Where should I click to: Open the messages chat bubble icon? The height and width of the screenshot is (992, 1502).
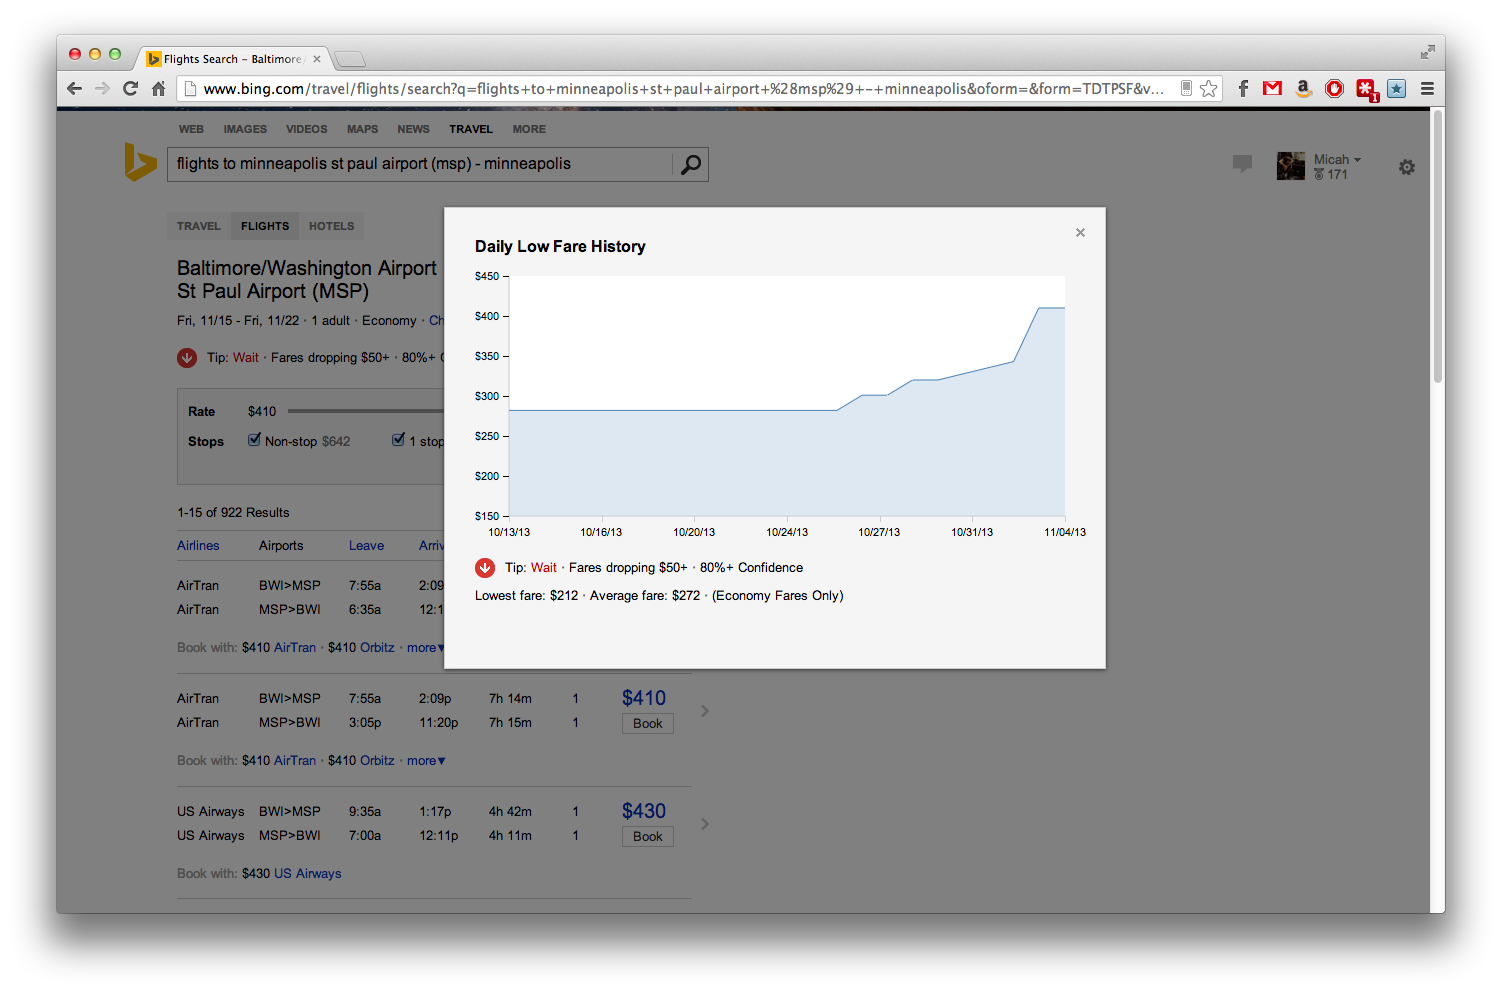click(1242, 163)
